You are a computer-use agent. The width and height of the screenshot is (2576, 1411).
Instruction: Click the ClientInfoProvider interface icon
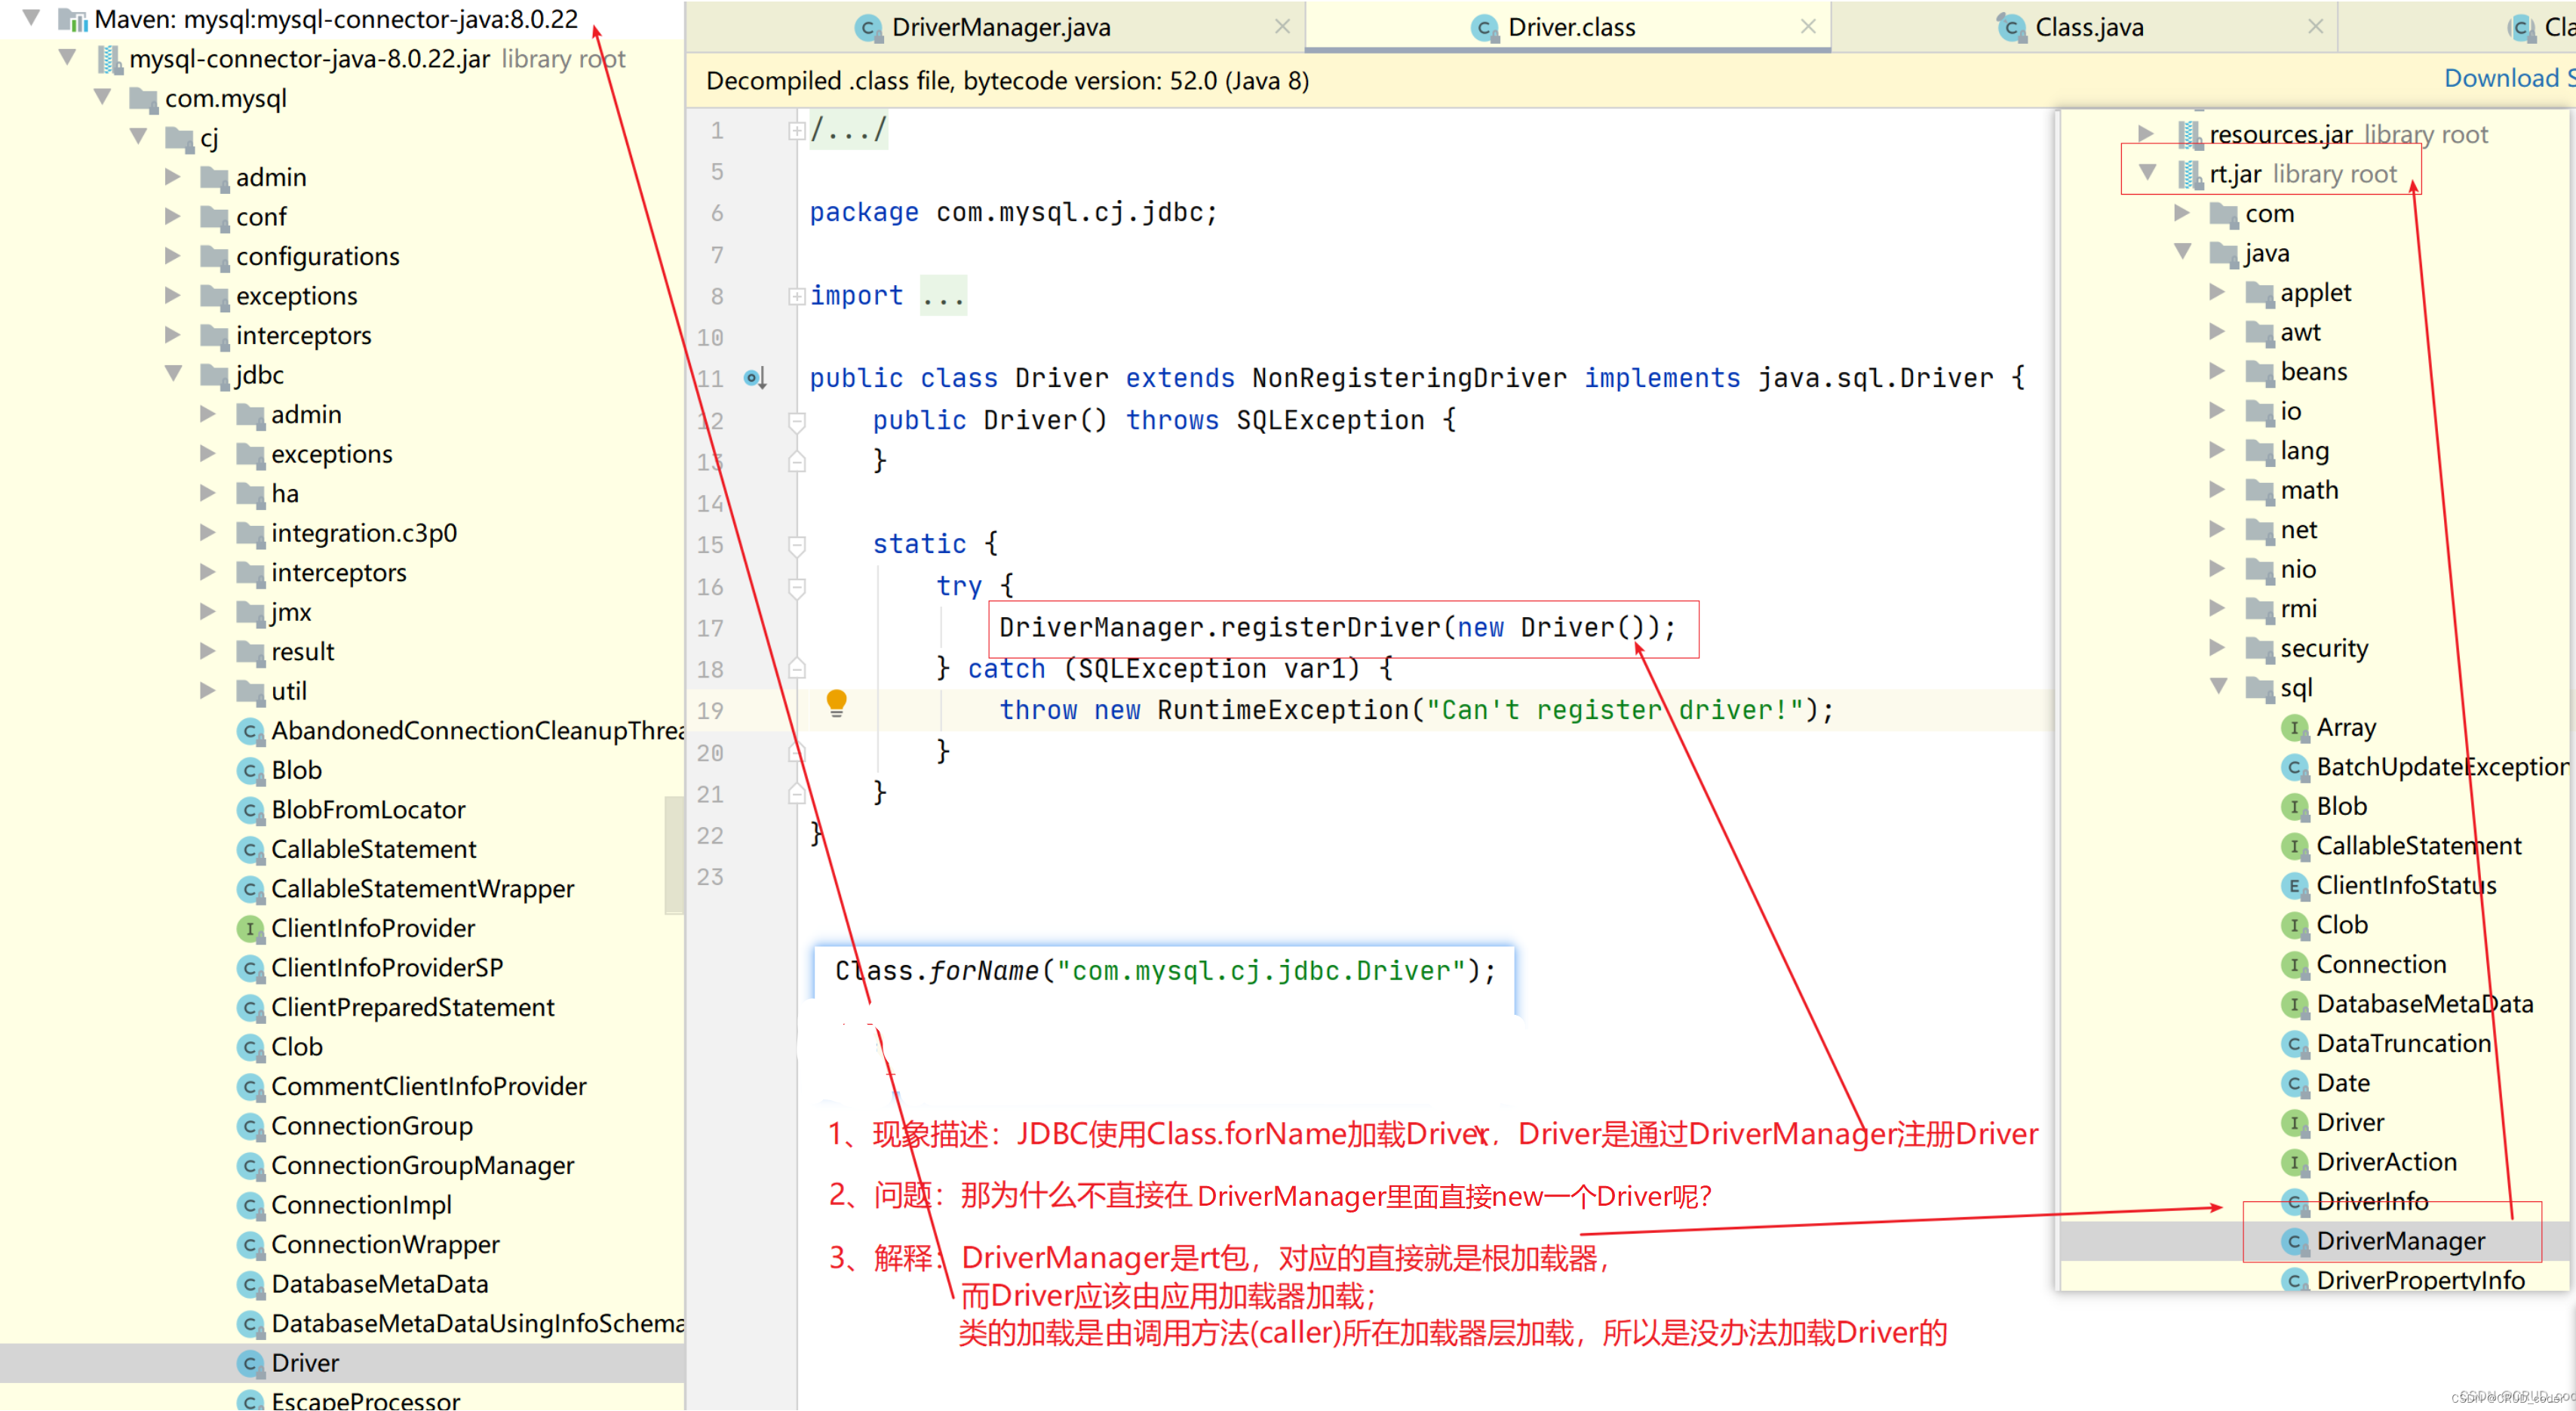249,929
